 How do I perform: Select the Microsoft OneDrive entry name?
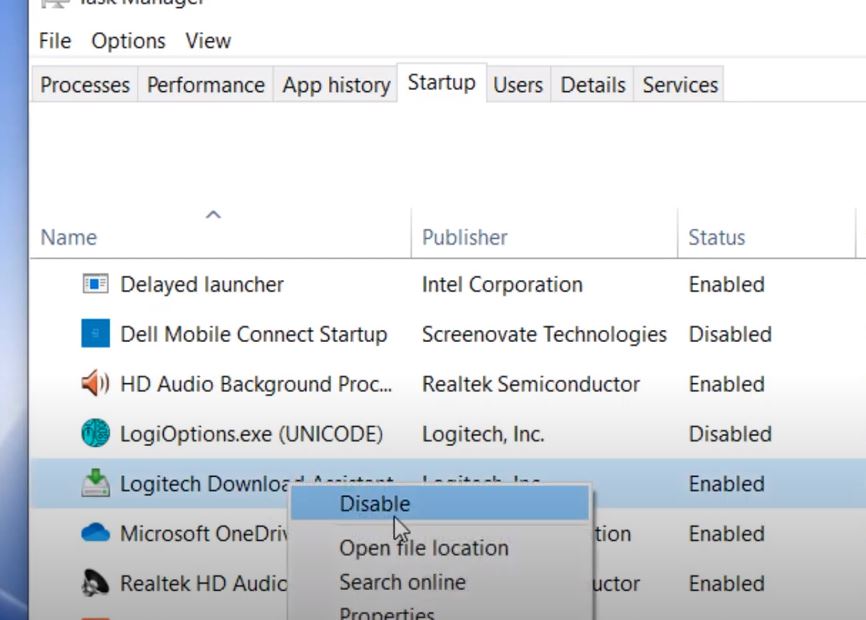(x=204, y=533)
